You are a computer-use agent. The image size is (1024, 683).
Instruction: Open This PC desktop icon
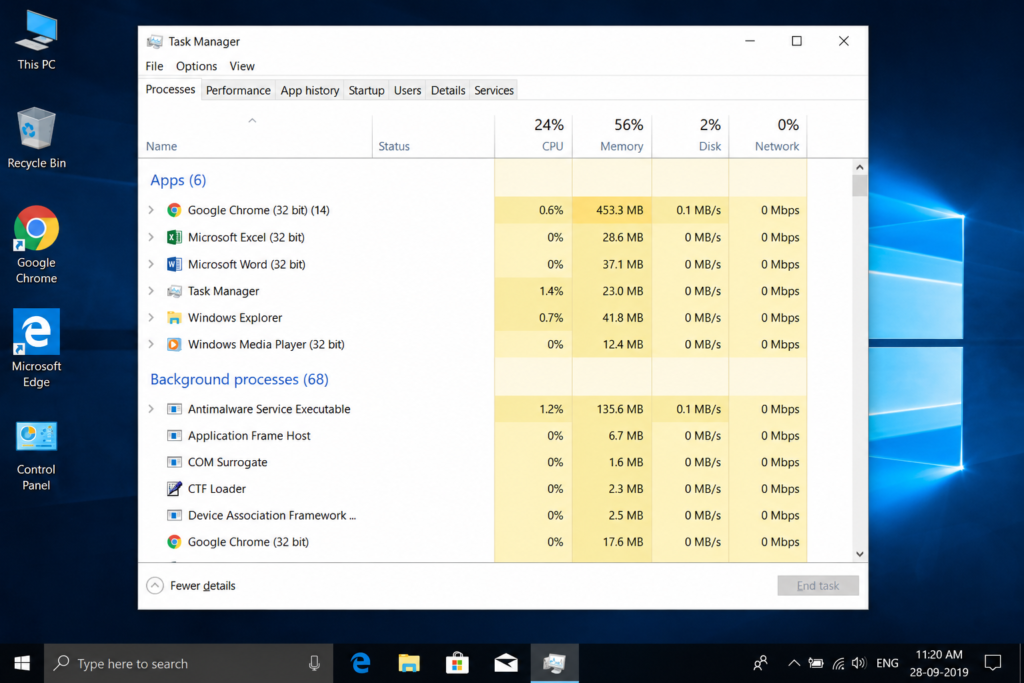[x=37, y=40]
